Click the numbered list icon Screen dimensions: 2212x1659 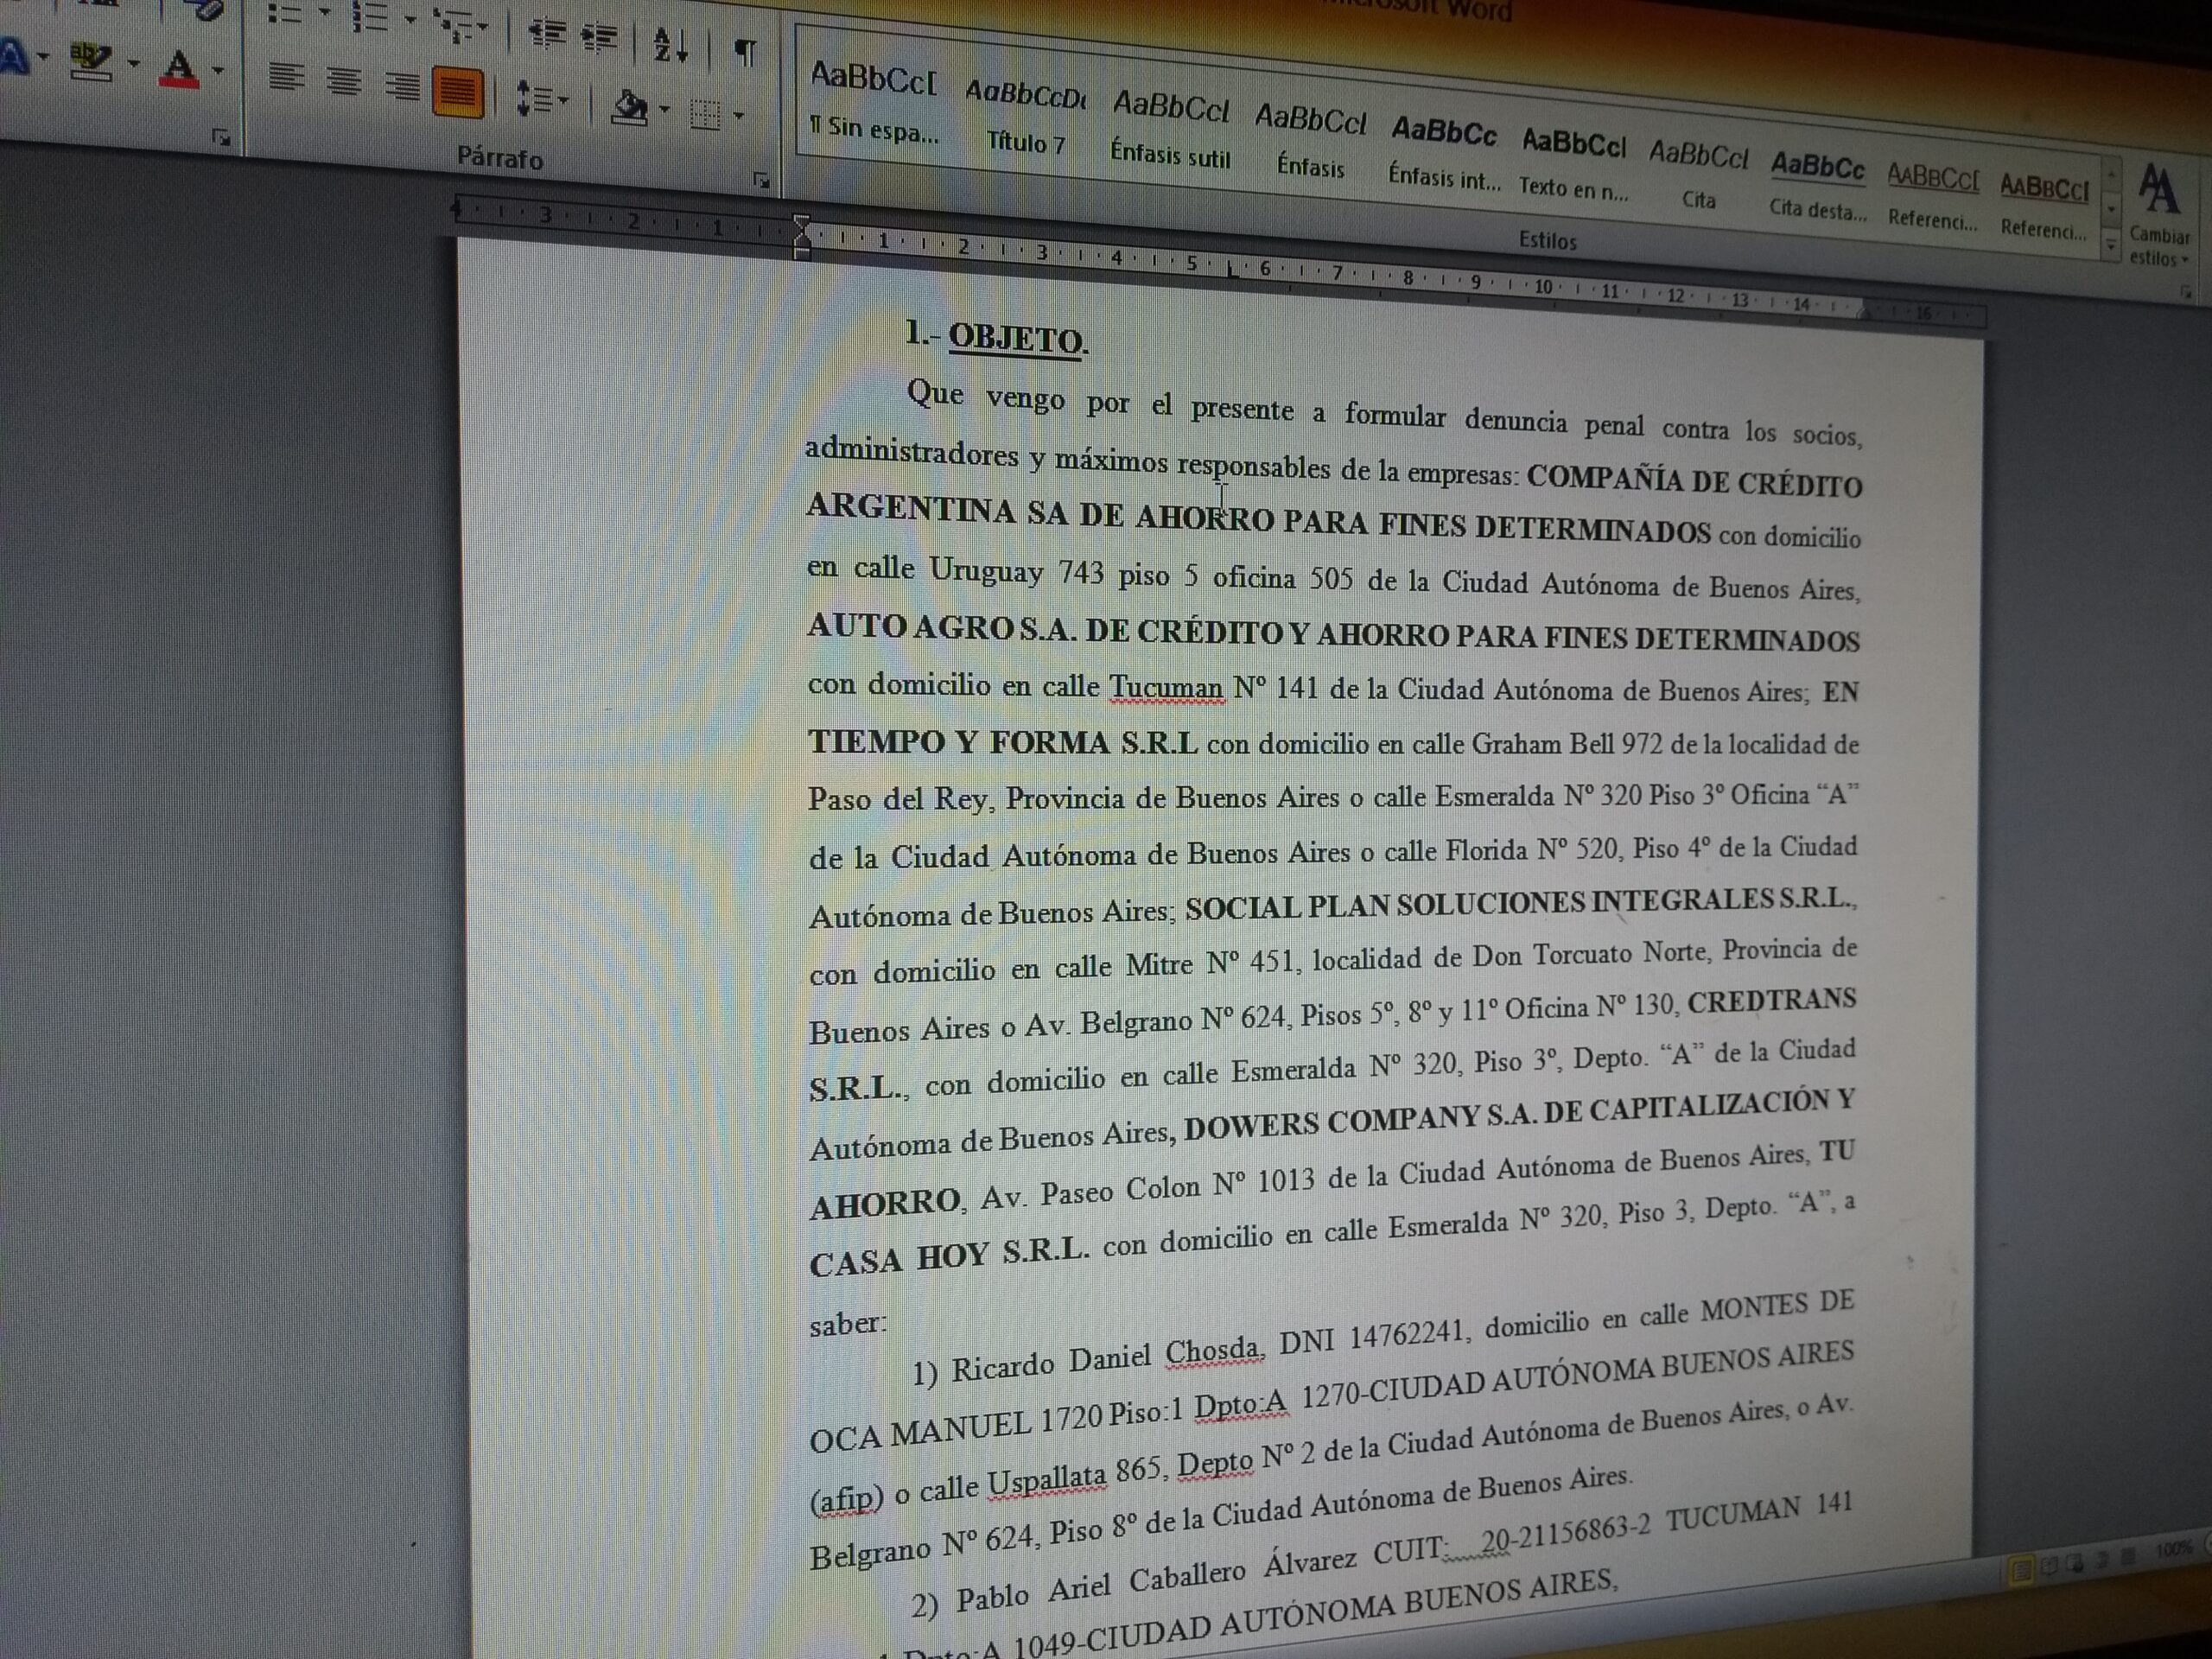tap(370, 17)
